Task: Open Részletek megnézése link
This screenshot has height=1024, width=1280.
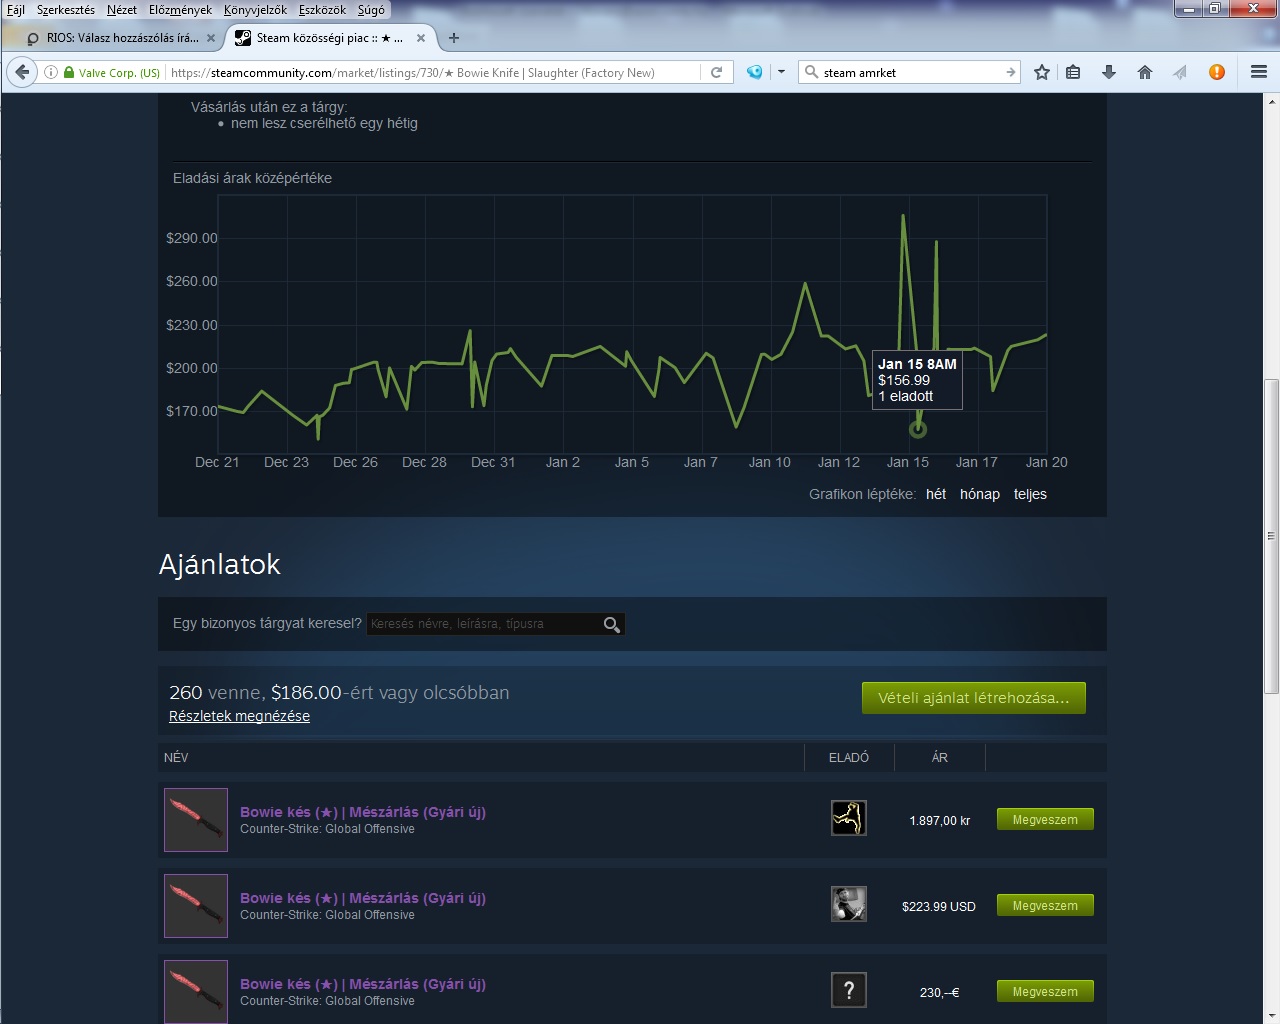Action: point(239,716)
